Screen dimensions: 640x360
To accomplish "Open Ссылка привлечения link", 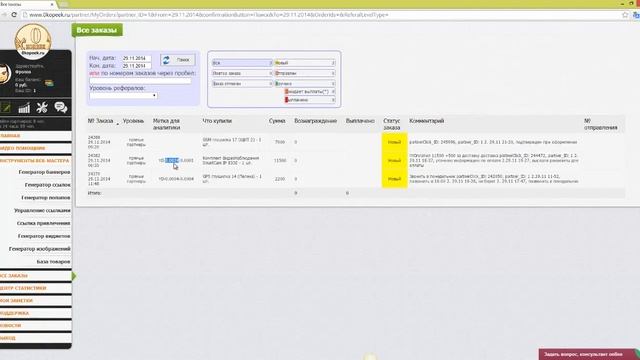I will pyautogui.click(x=43, y=223).
